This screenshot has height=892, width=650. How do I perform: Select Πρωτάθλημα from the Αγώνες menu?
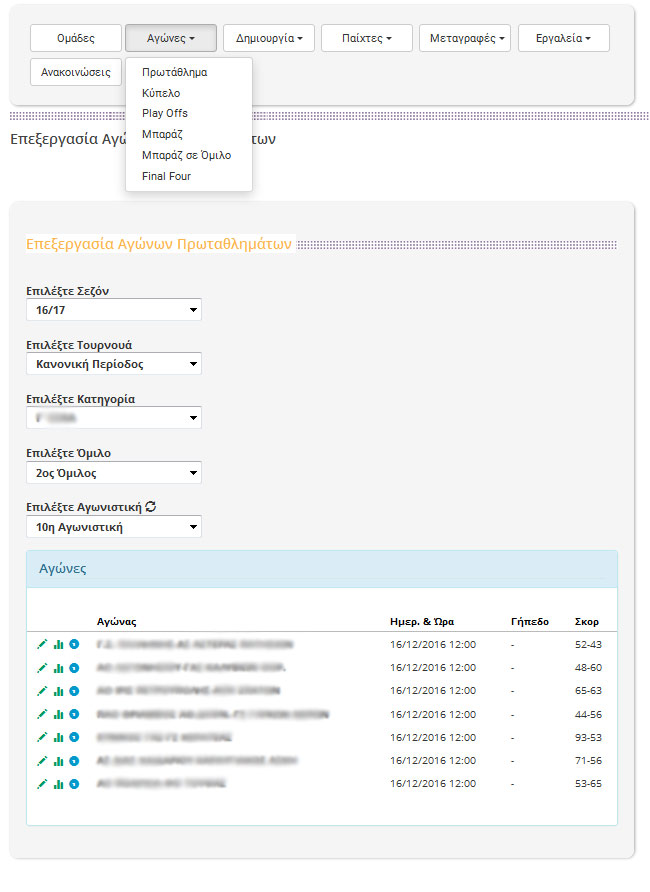[x=175, y=72]
